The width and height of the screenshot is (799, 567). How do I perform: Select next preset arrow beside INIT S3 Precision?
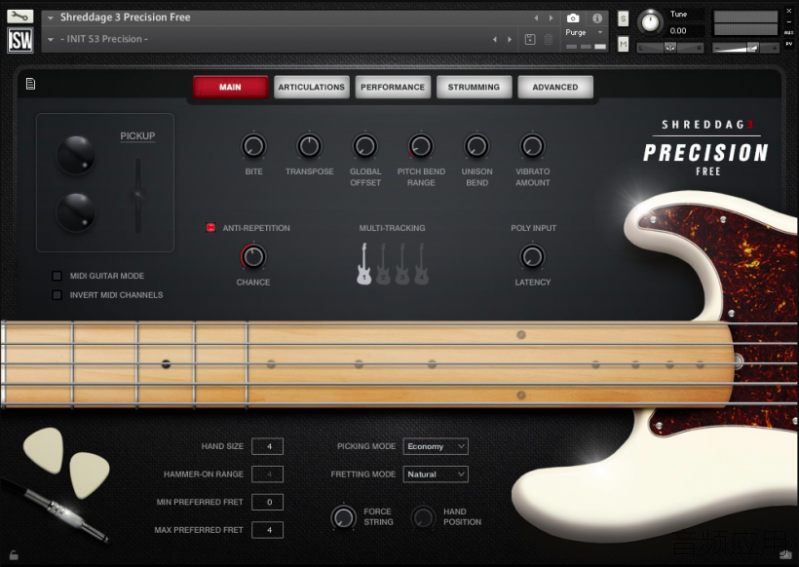point(510,39)
